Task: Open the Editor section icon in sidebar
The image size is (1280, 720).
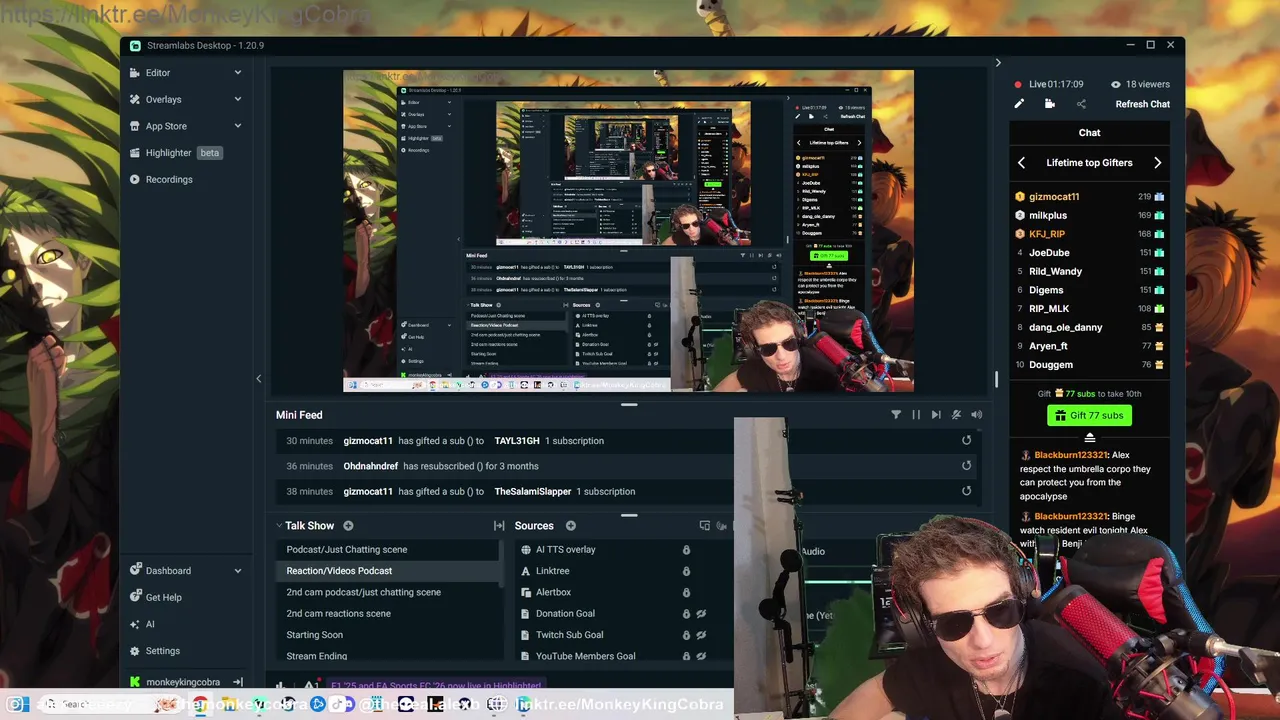Action: click(135, 73)
